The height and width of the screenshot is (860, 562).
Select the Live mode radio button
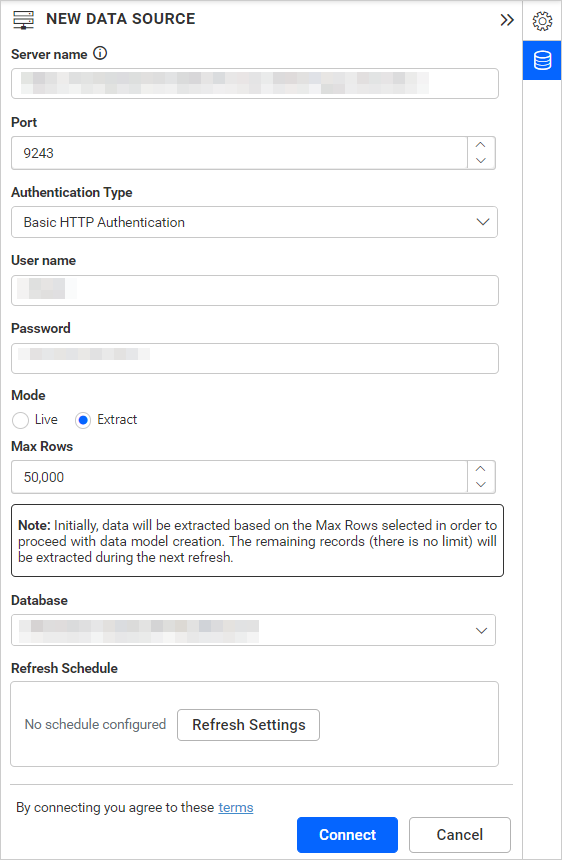[x=20, y=420]
